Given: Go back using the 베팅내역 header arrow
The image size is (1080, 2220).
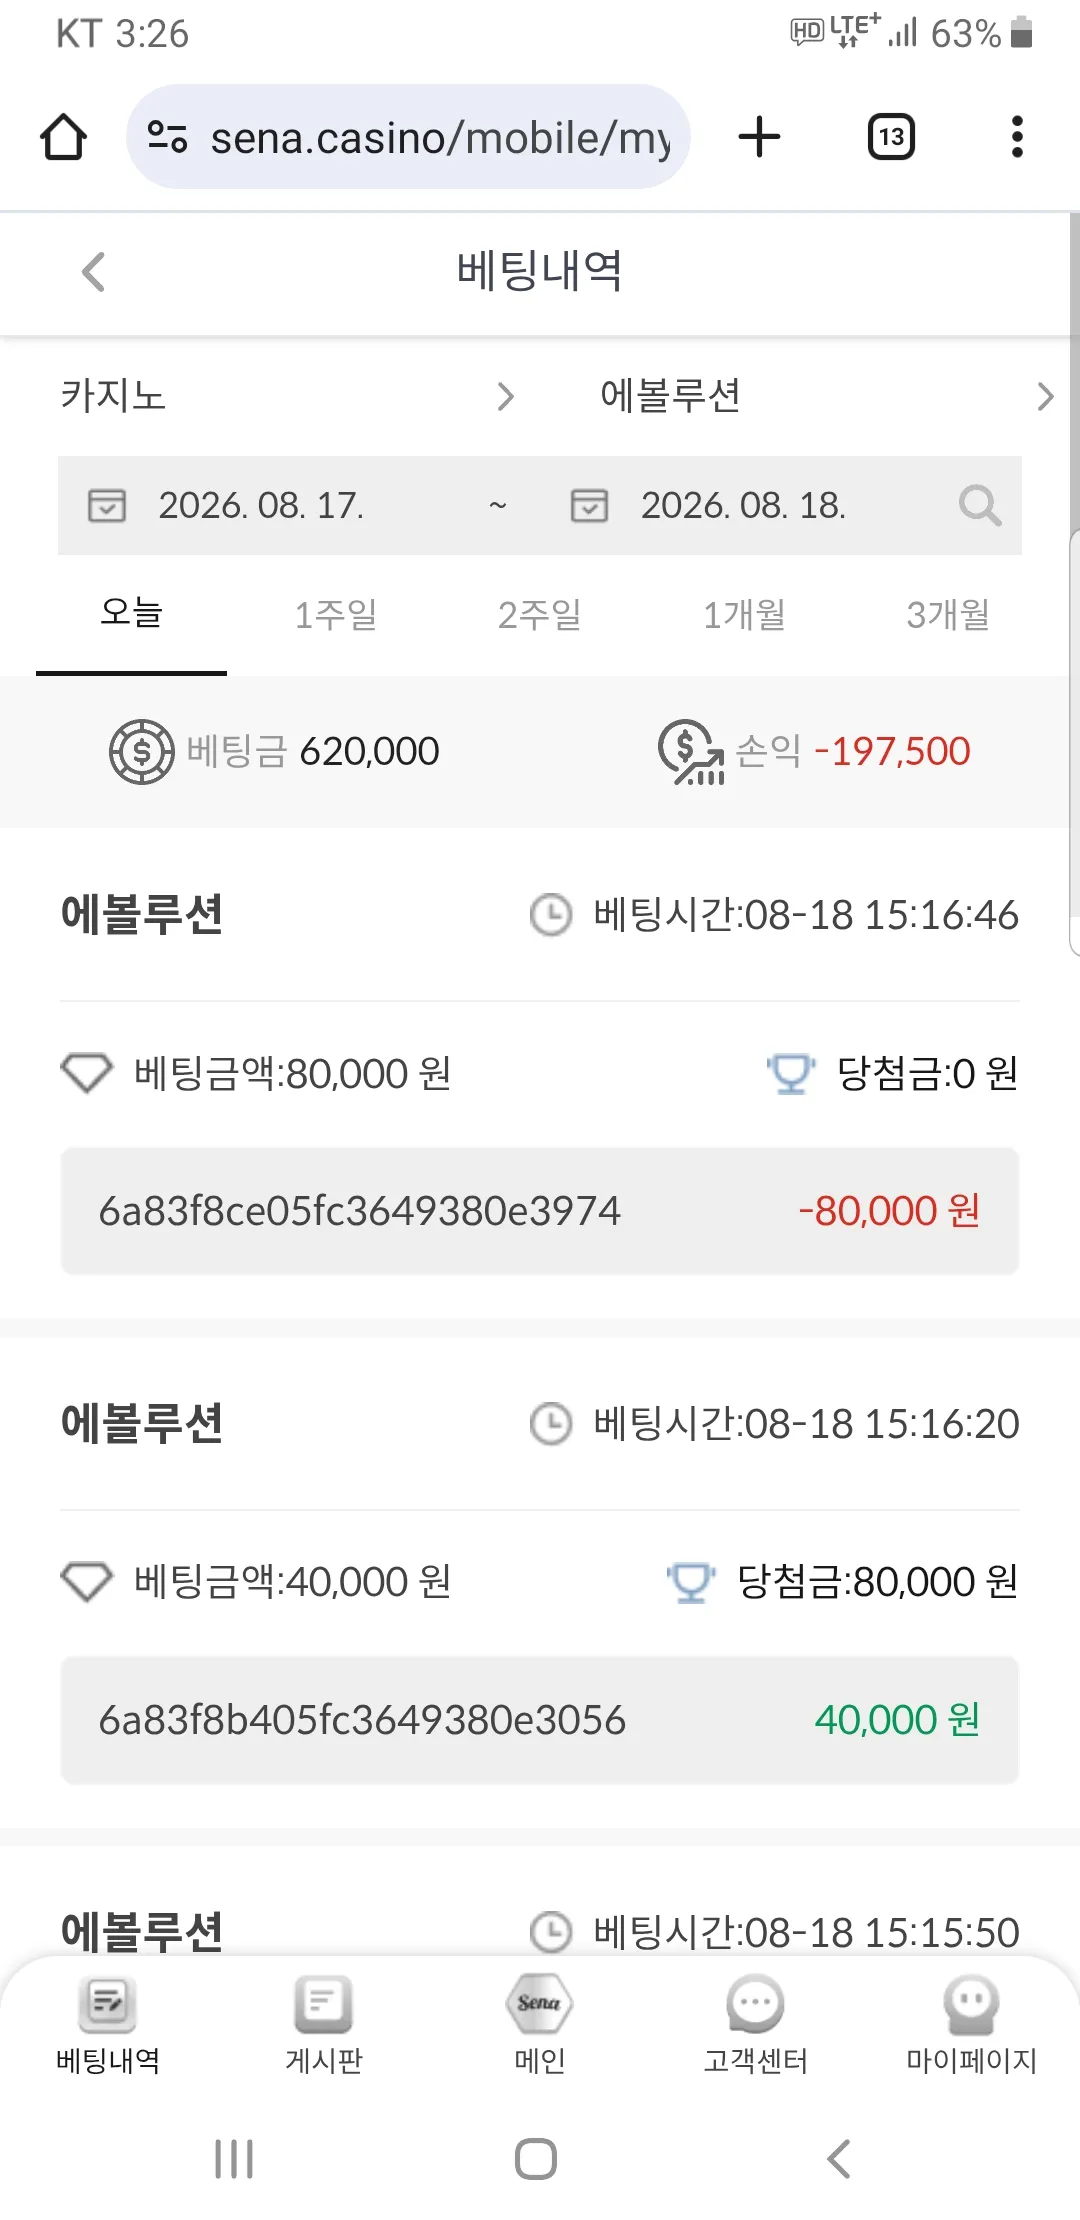Looking at the screenshot, I should (x=93, y=272).
